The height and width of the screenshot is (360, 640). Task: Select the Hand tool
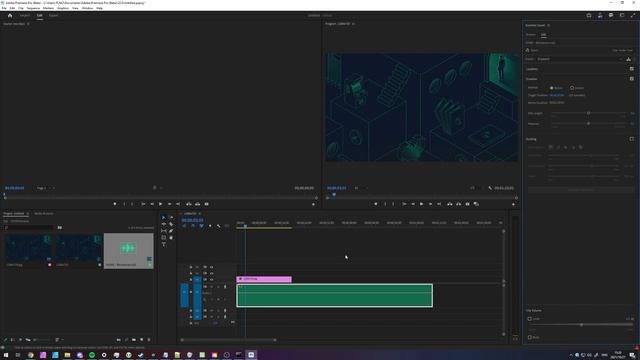tap(171, 238)
